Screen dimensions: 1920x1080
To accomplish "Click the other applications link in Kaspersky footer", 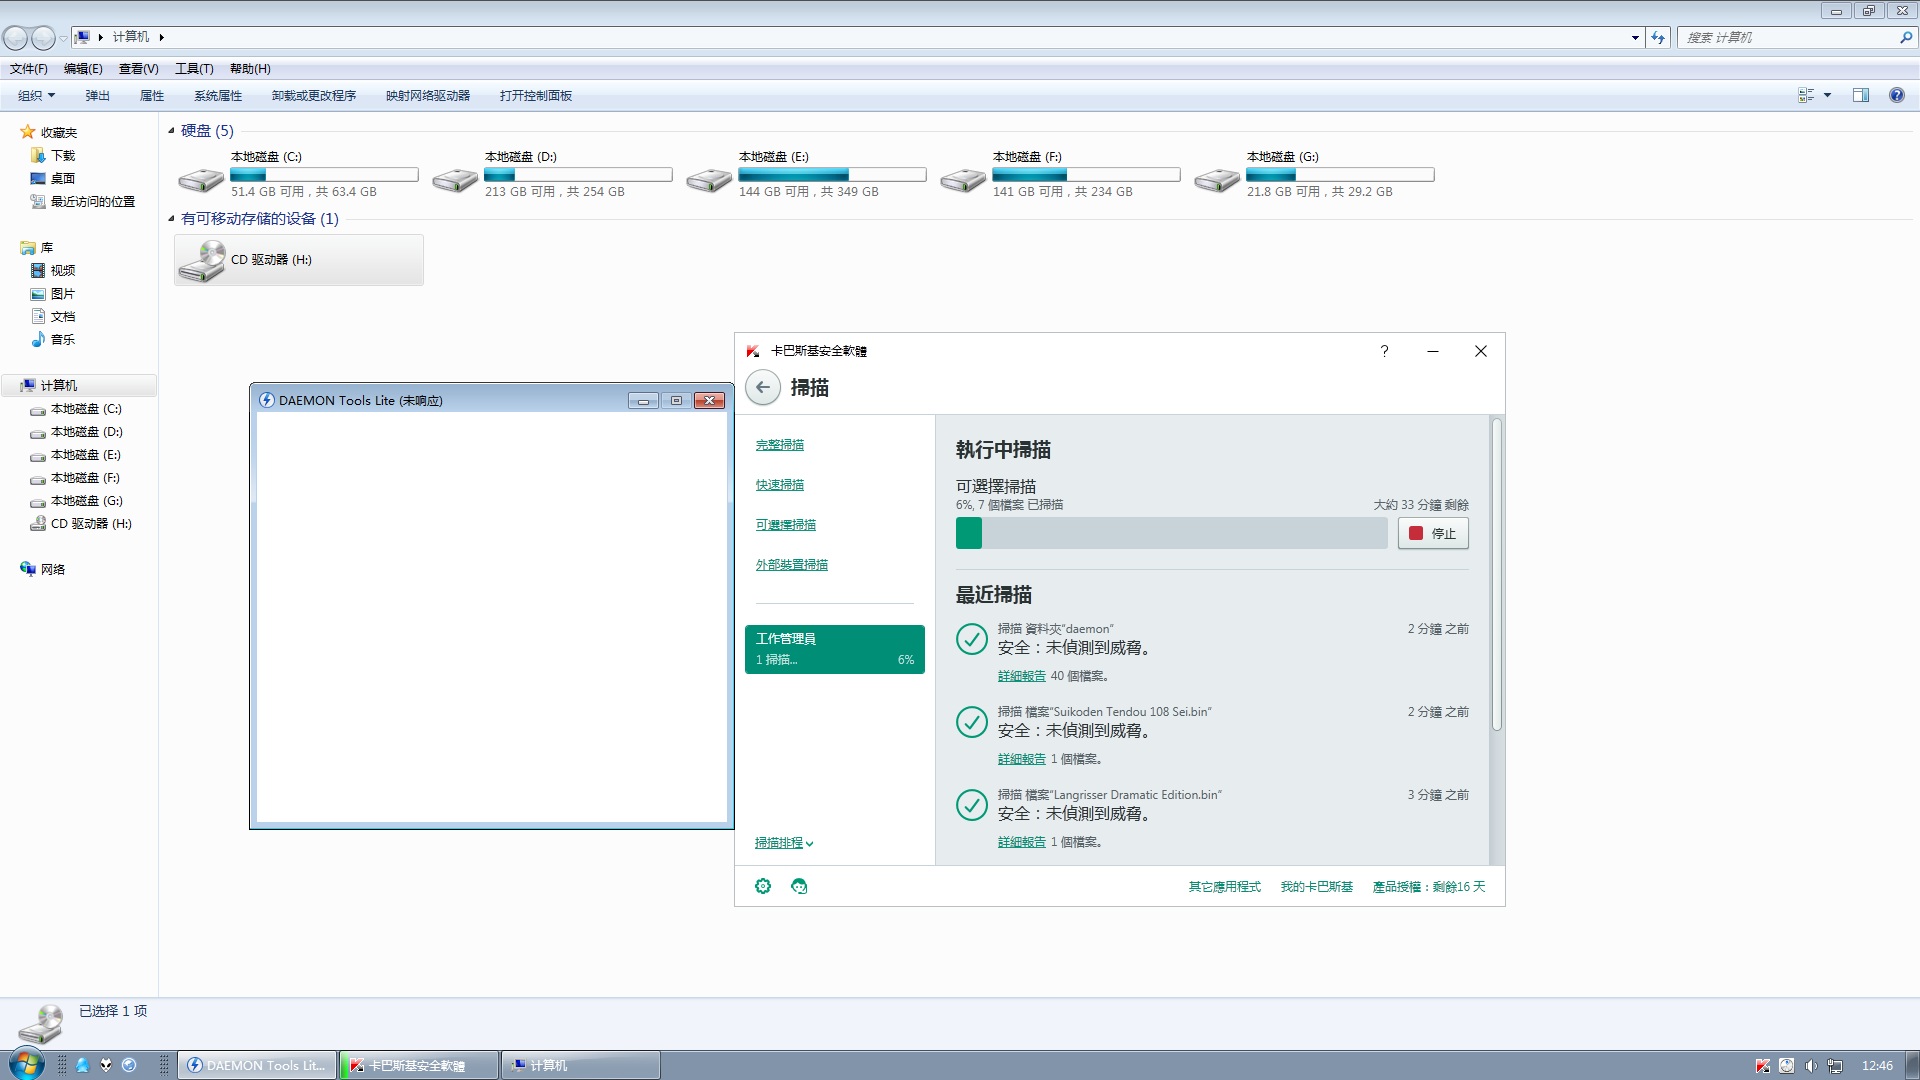I will pos(1225,887).
